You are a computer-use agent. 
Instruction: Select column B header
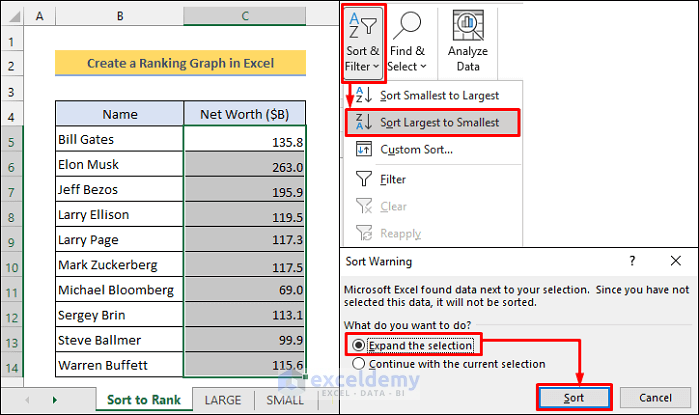click(x=119, y=16)
